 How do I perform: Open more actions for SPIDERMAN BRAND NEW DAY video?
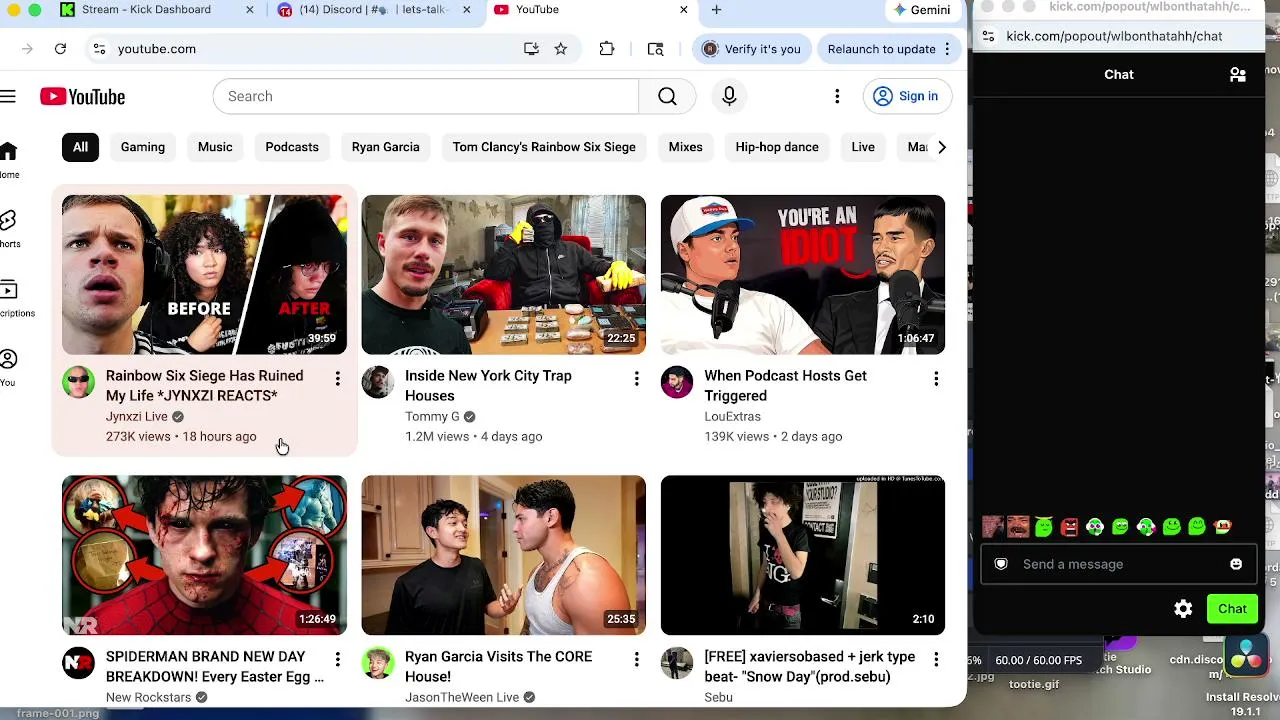coord(337,660)
